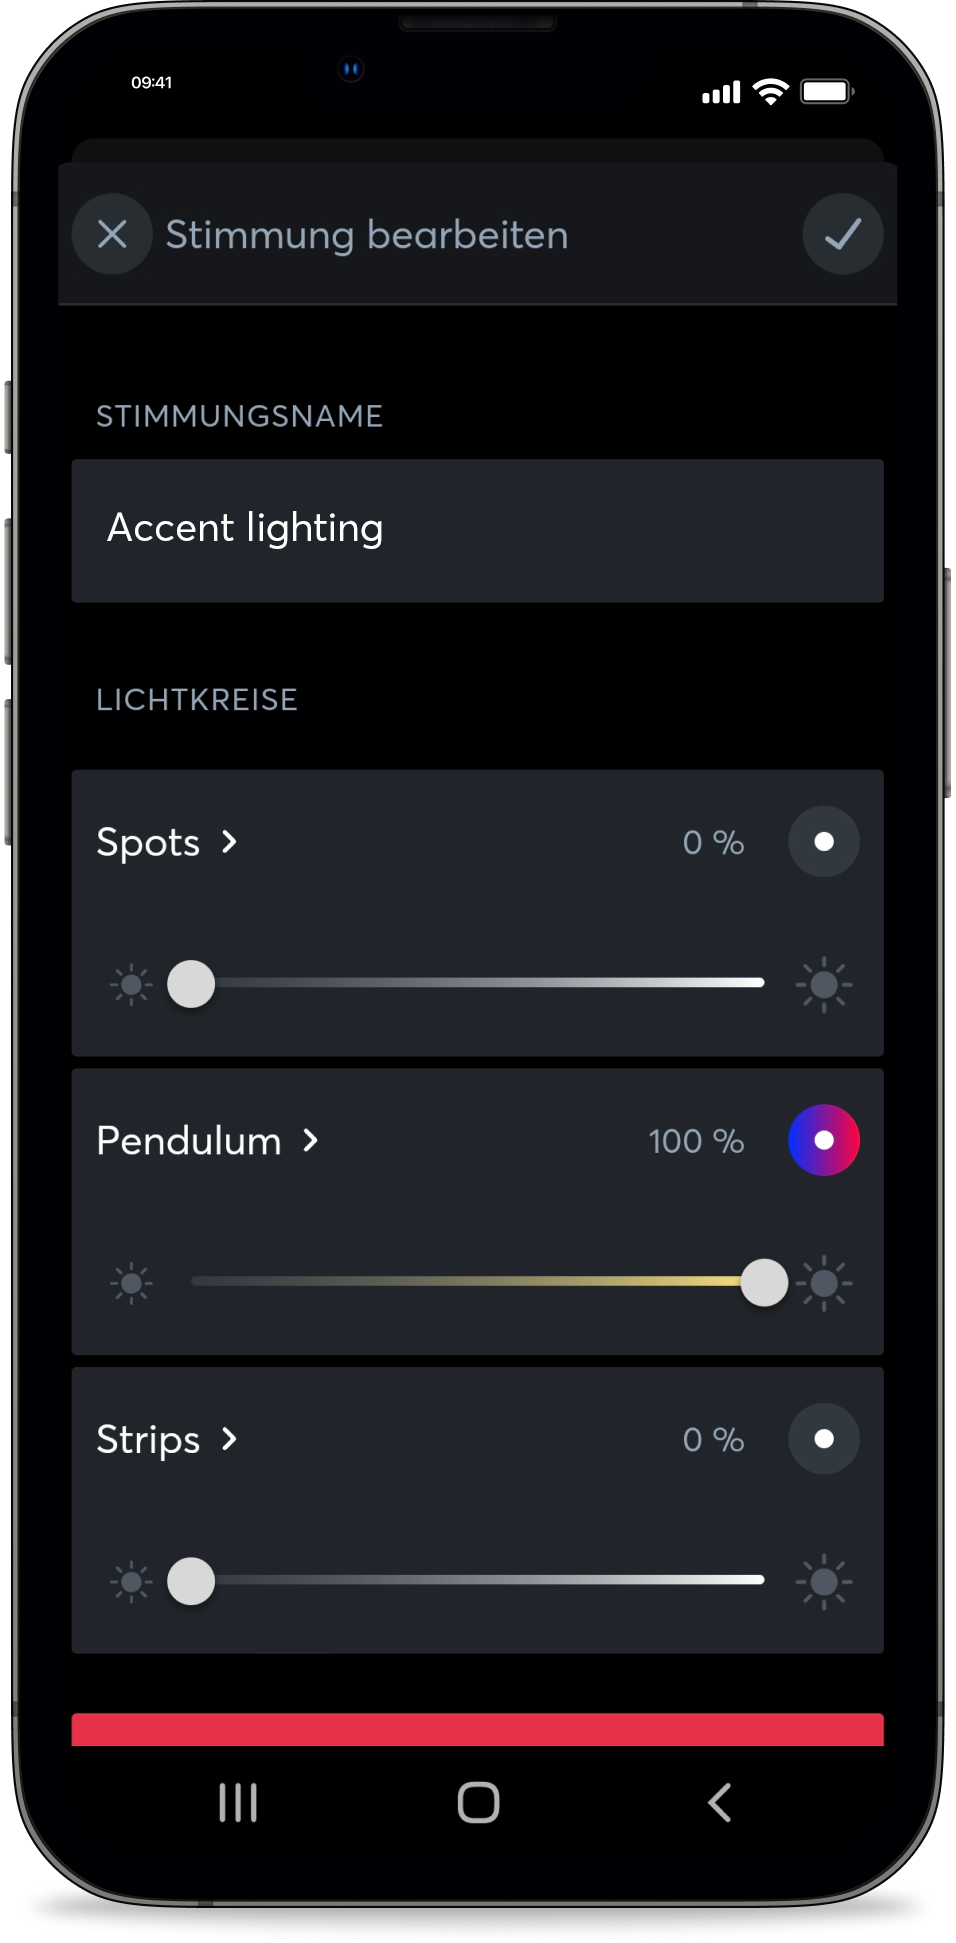
Task: Click the bright sun icon for Strips
Action: pyautogui.click(x=824, y=1582)
